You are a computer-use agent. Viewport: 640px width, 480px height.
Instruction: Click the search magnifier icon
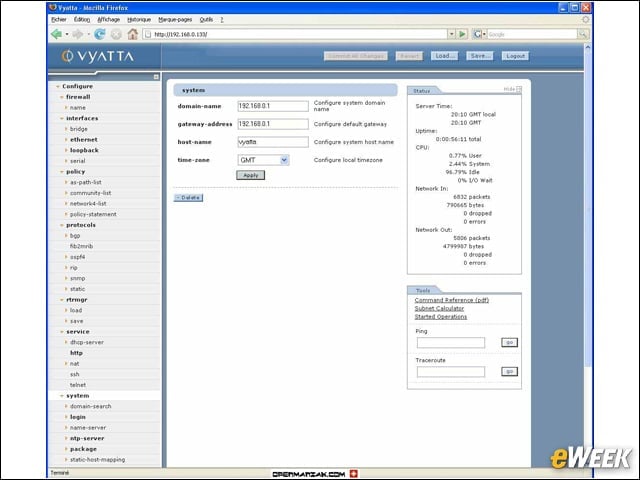click(583, 34)
